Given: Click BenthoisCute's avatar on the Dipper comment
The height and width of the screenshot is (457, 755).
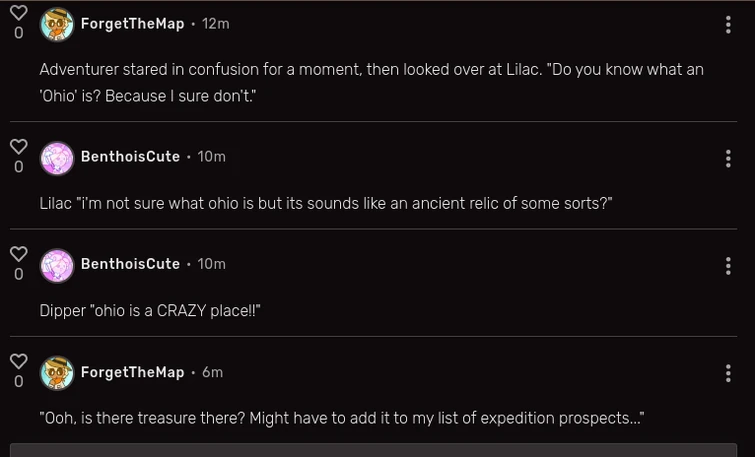Looking at the screenshot, I should (57, 265).
